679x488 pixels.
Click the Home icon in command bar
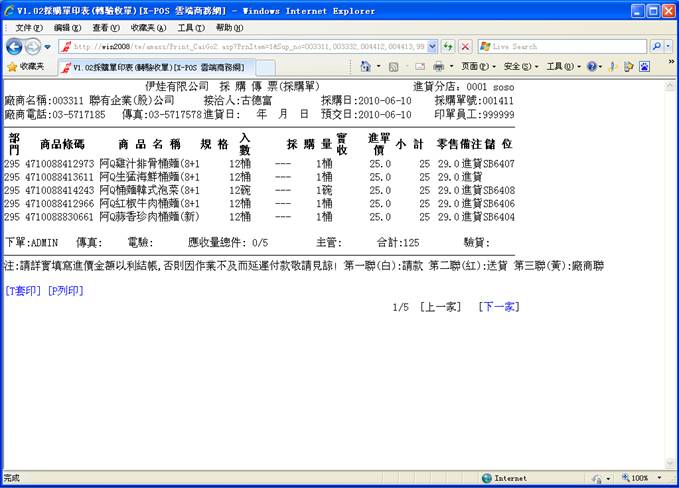coord(365,67)
